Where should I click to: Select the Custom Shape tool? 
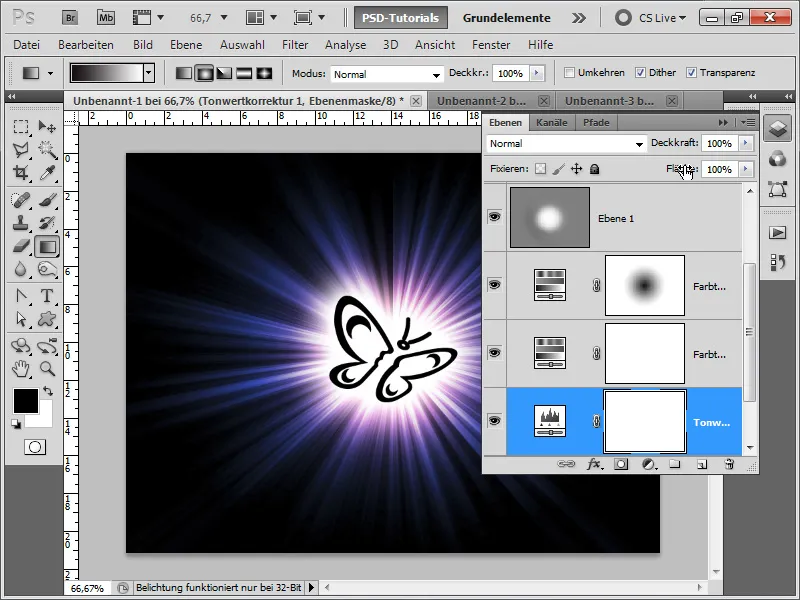coord(47,319)
